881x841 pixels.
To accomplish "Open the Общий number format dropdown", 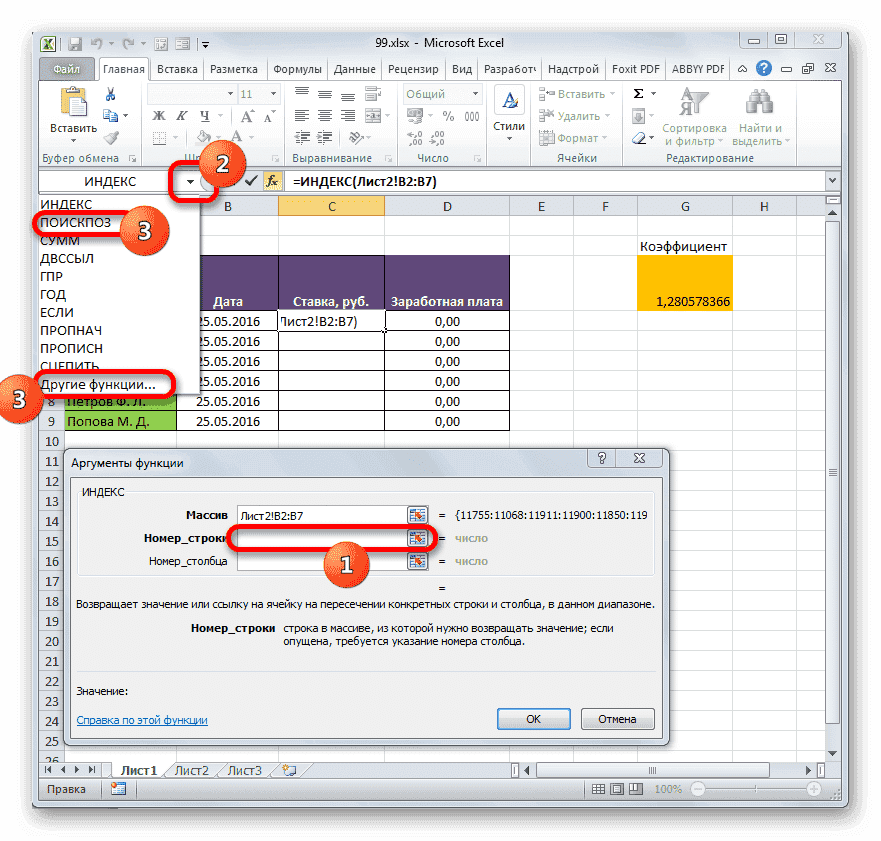I will pyautogui.click(x=475, y=94).
